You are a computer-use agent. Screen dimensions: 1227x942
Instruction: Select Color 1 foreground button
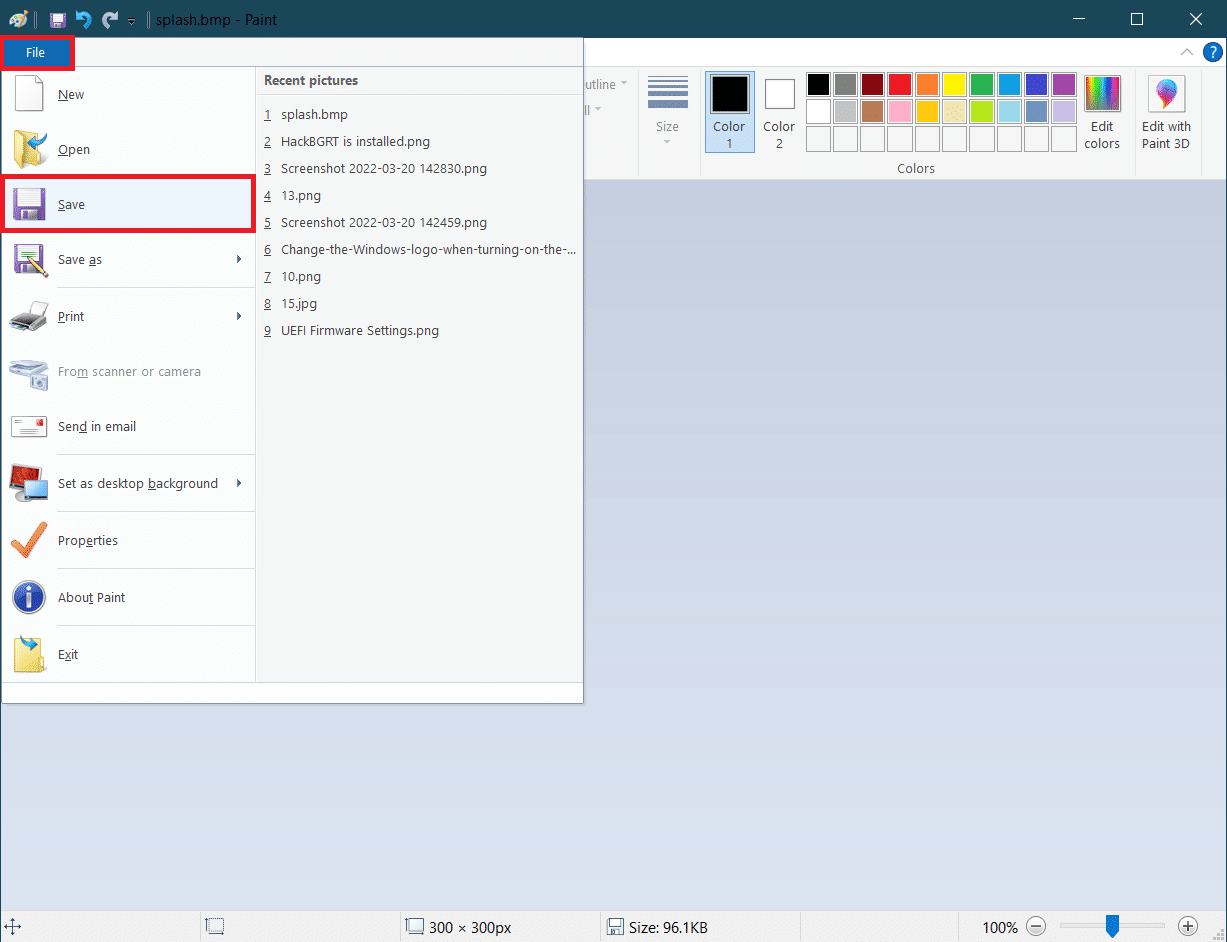click(x=729, y=112)
